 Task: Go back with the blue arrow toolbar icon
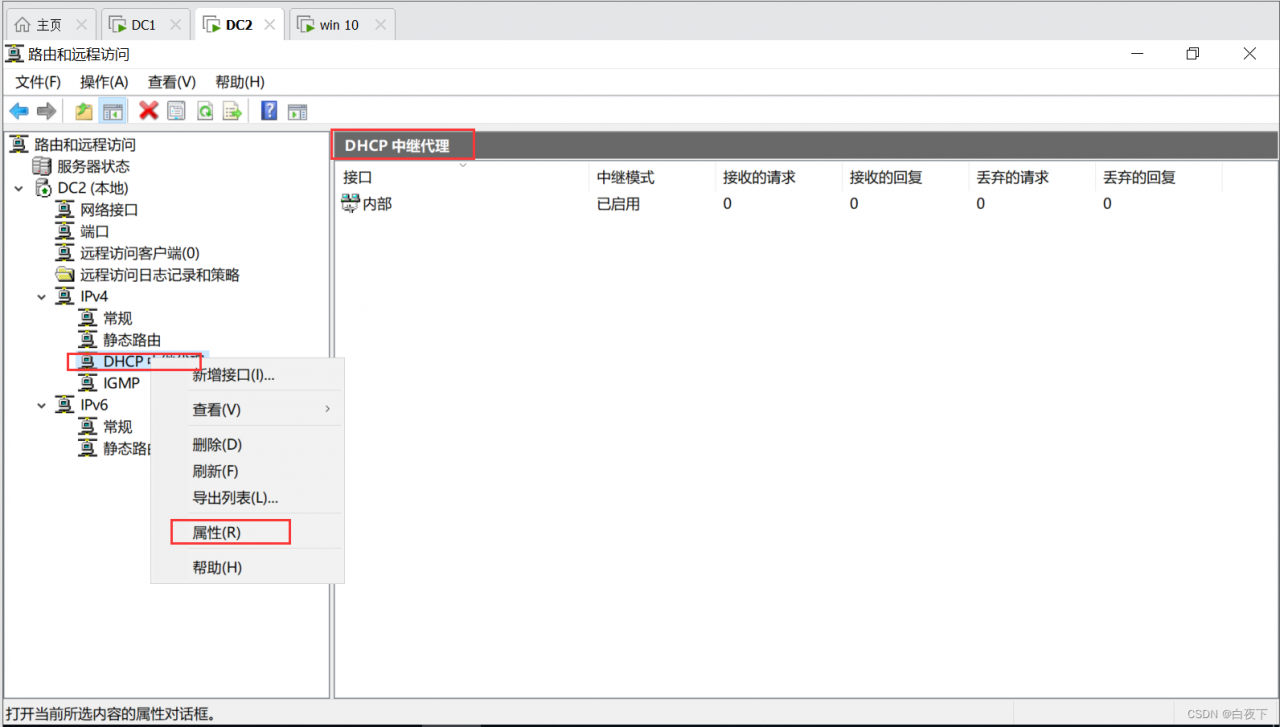pyautogui.click(x=19, y=111)
